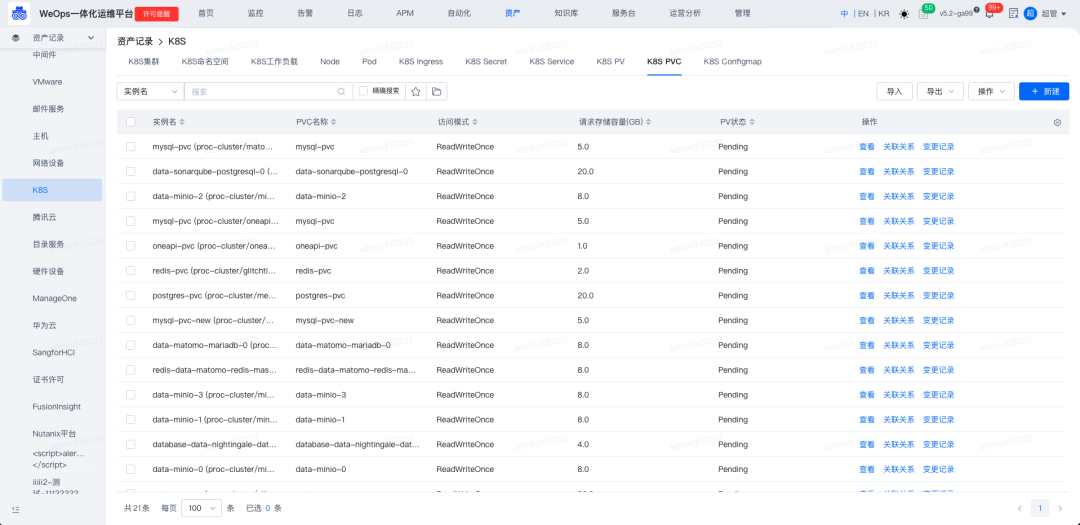Select checkbox for data-minio-2 row
This screenshot has height=525, width=1080.
click(131, 196)
